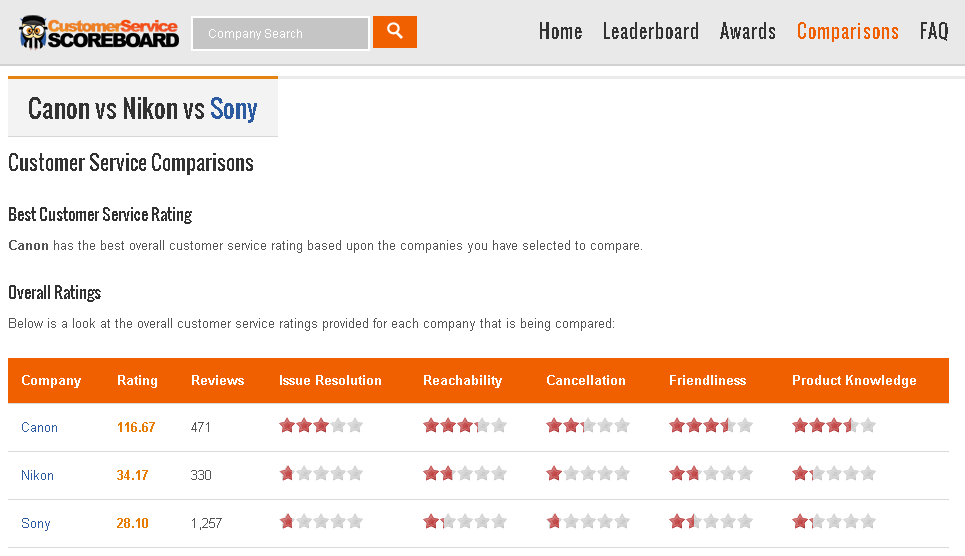Click bold Canon in the best rating sentence
965x556 pixels.
coord(28,246)
